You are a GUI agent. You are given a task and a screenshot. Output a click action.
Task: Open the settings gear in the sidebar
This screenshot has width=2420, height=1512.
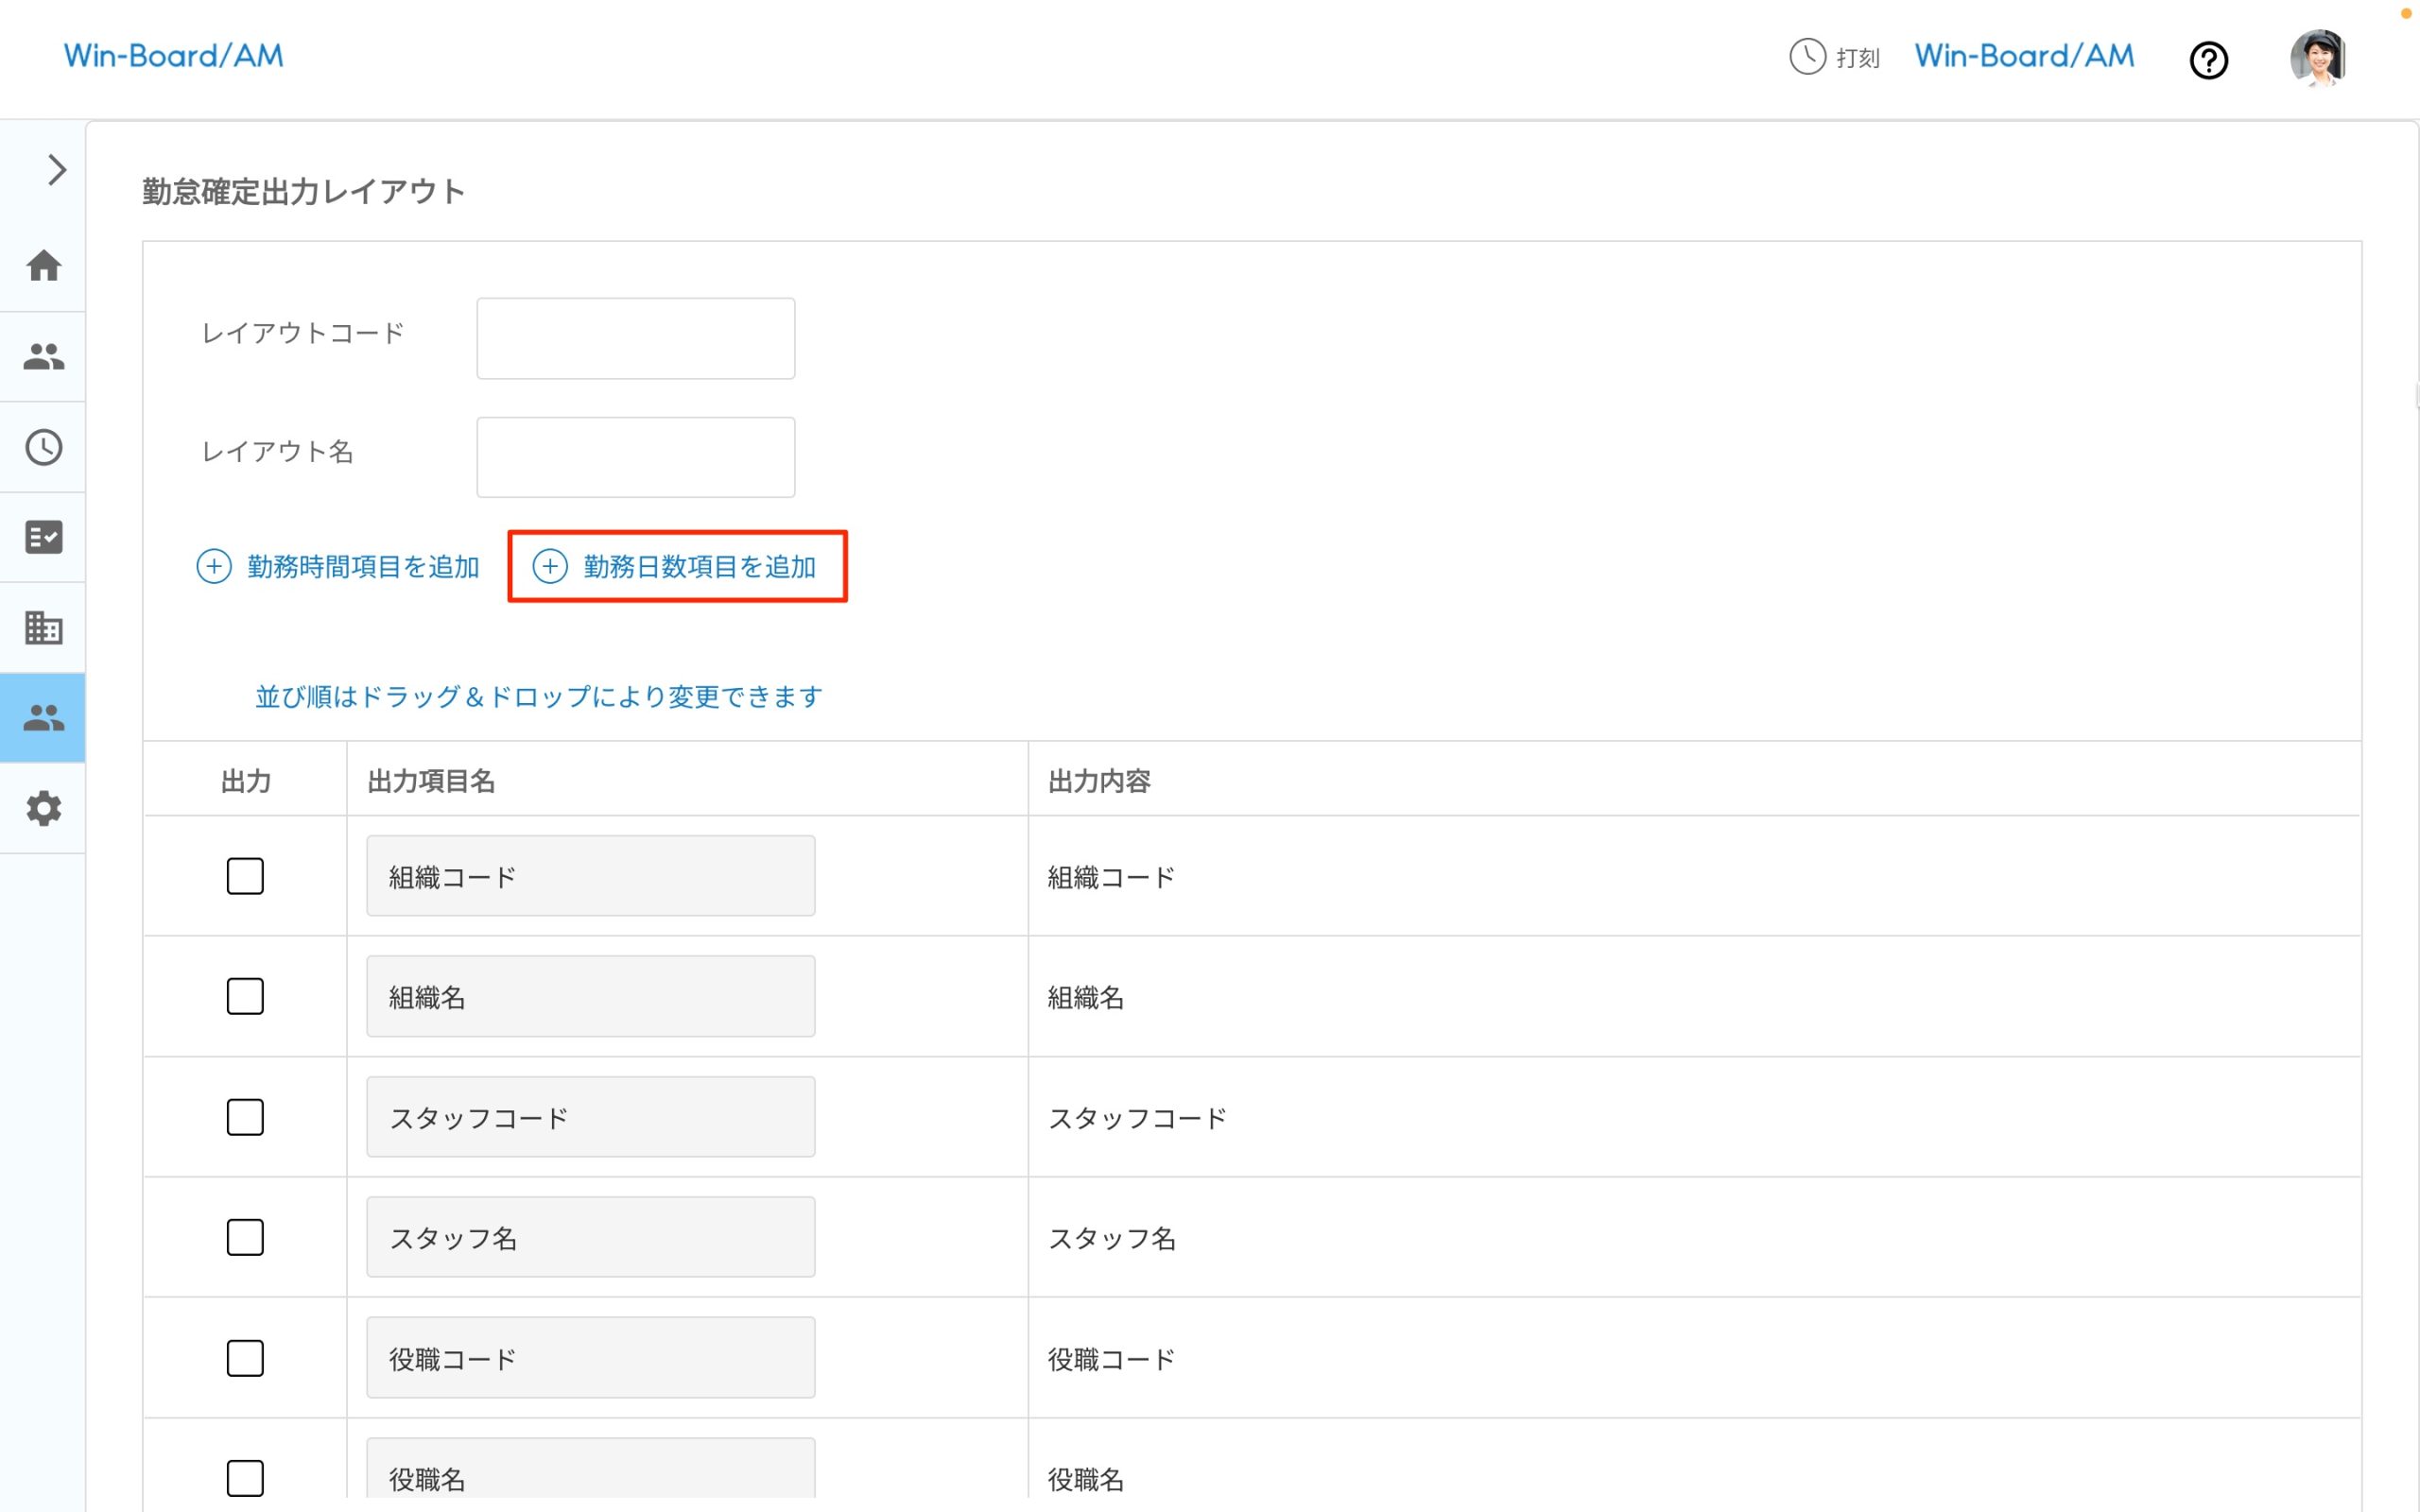point(43,808)
